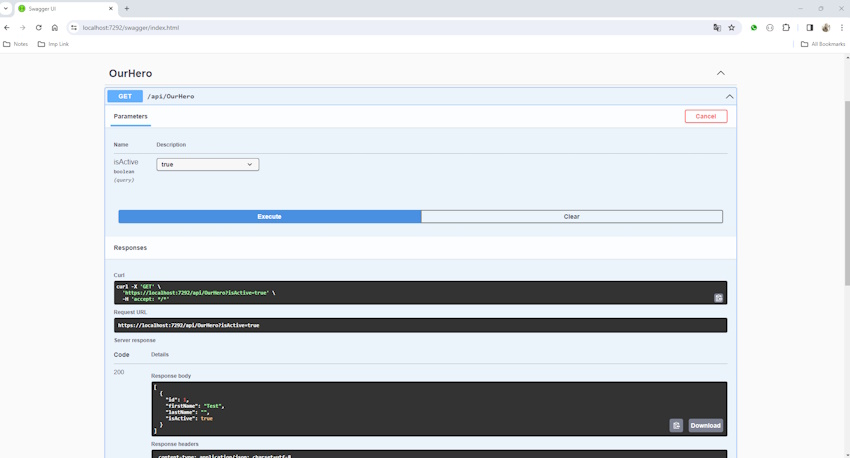The image size is (850, 458).
Task: Open the green extension icon
Action: click(754, 28)
